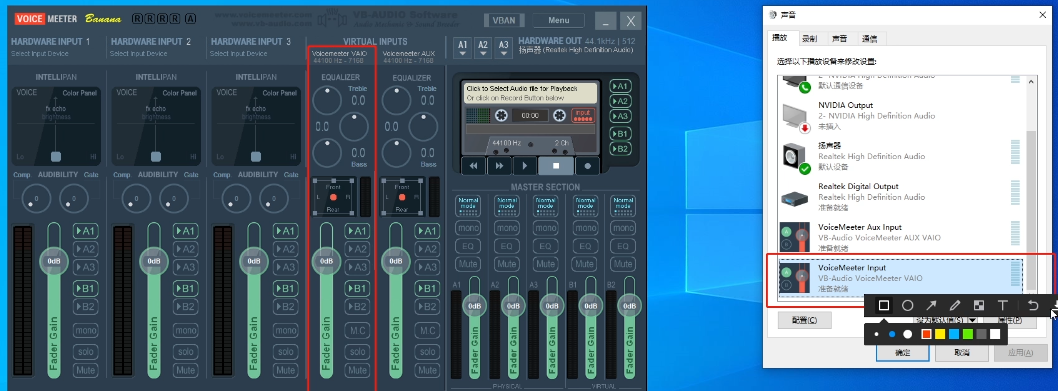Click the Intellipan panel of Hardware Input 3

(256, 125)
